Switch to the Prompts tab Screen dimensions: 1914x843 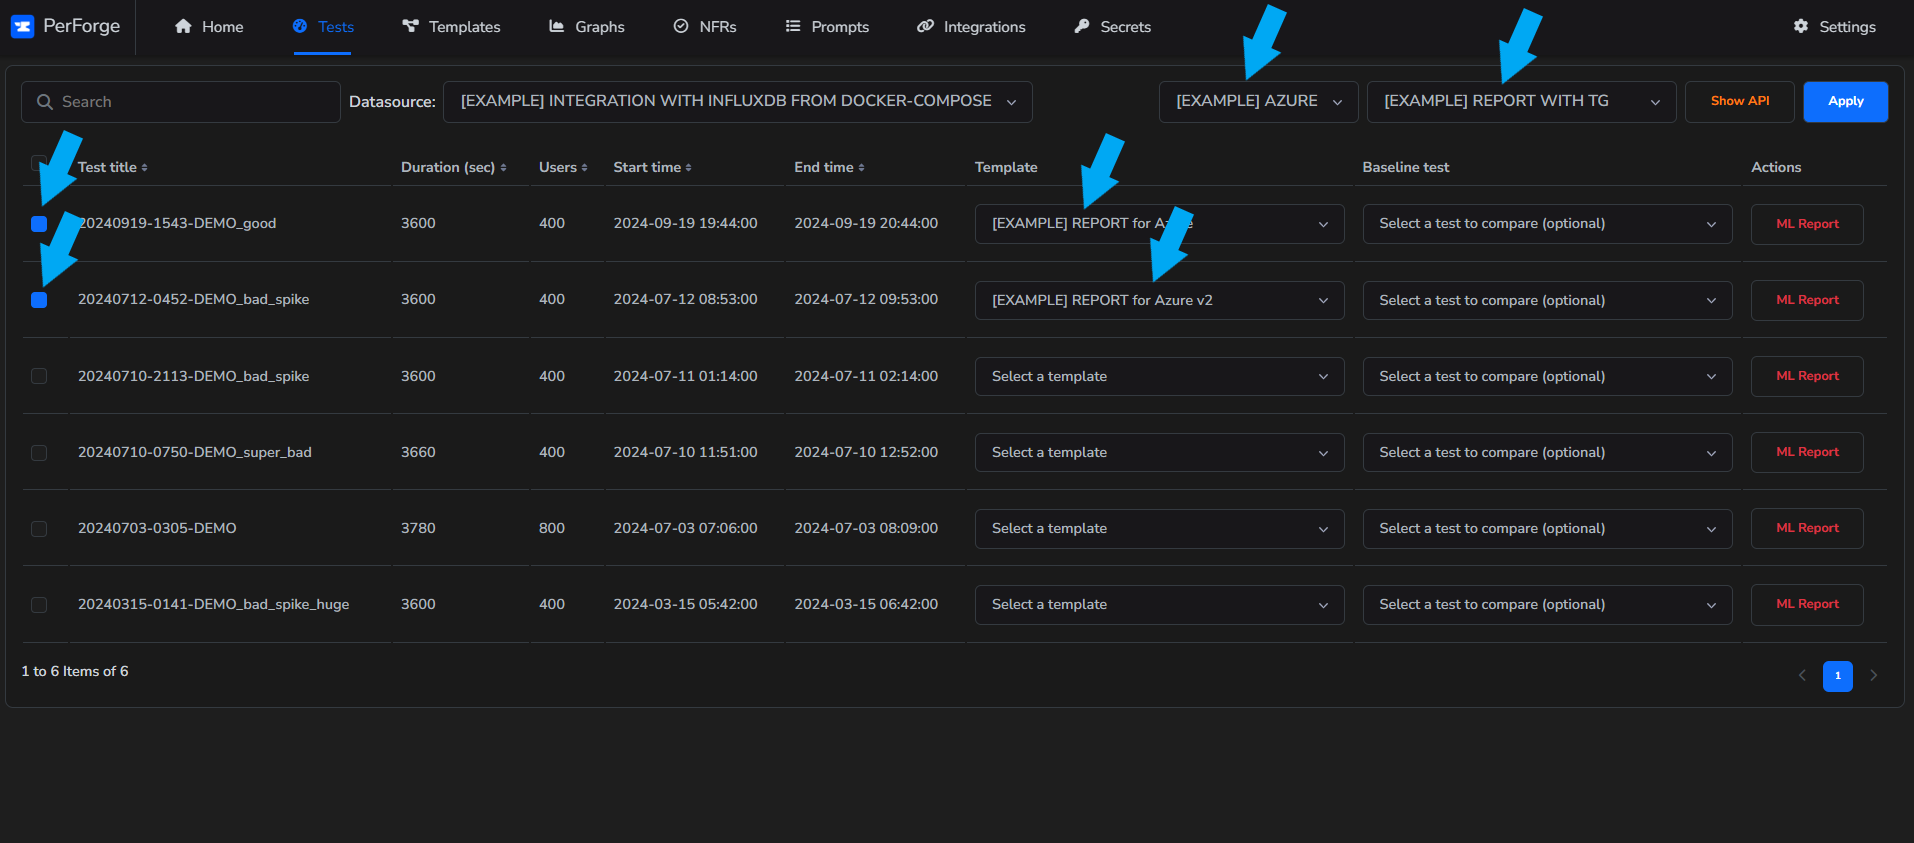pos(827,27)
